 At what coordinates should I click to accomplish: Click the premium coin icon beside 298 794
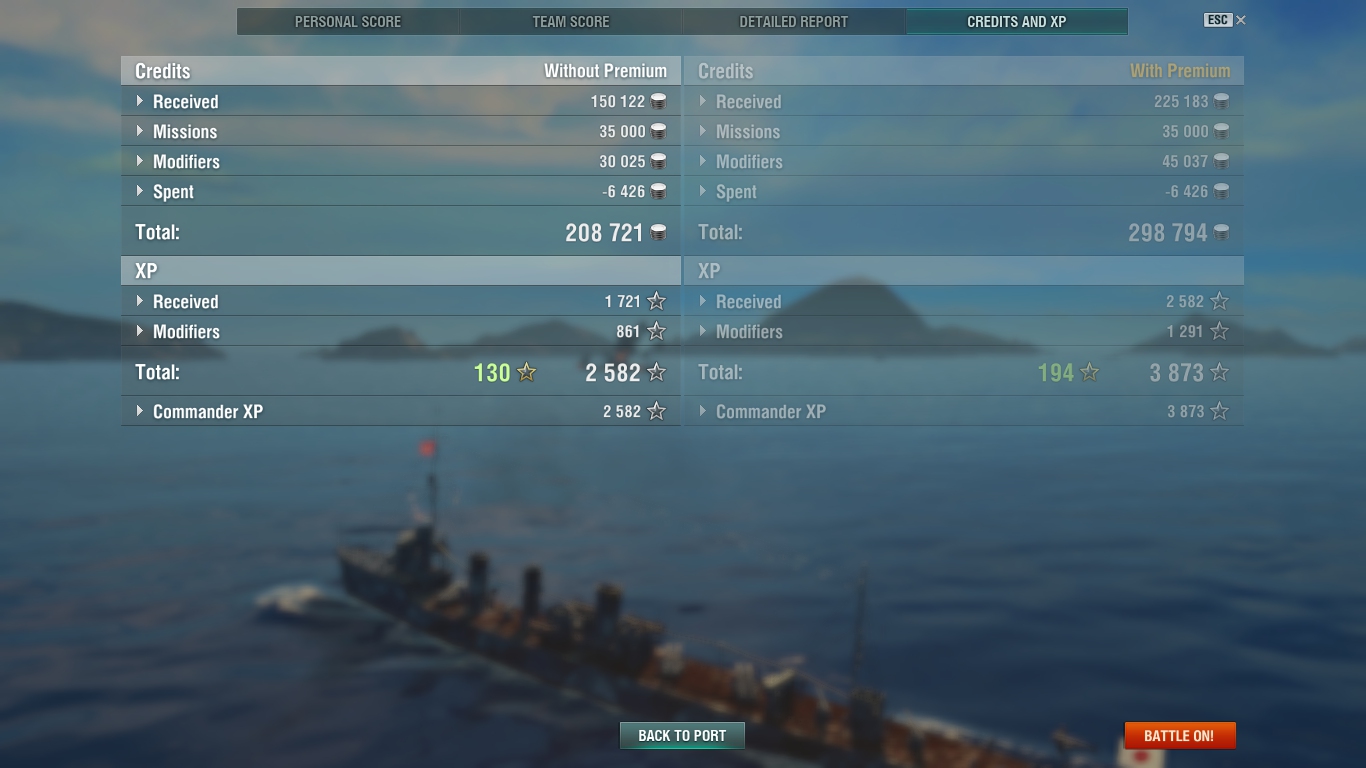click(x=1221, y=232)
